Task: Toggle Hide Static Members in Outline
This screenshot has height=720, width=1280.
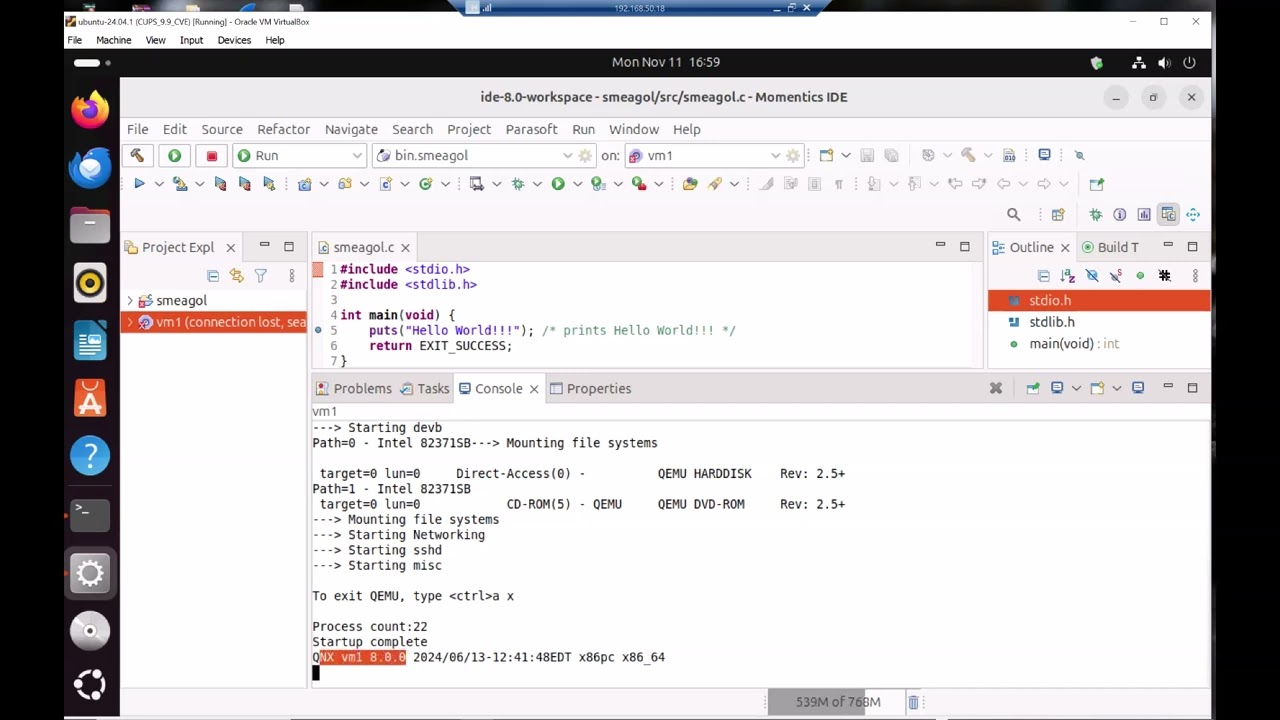Action: 1115,275
